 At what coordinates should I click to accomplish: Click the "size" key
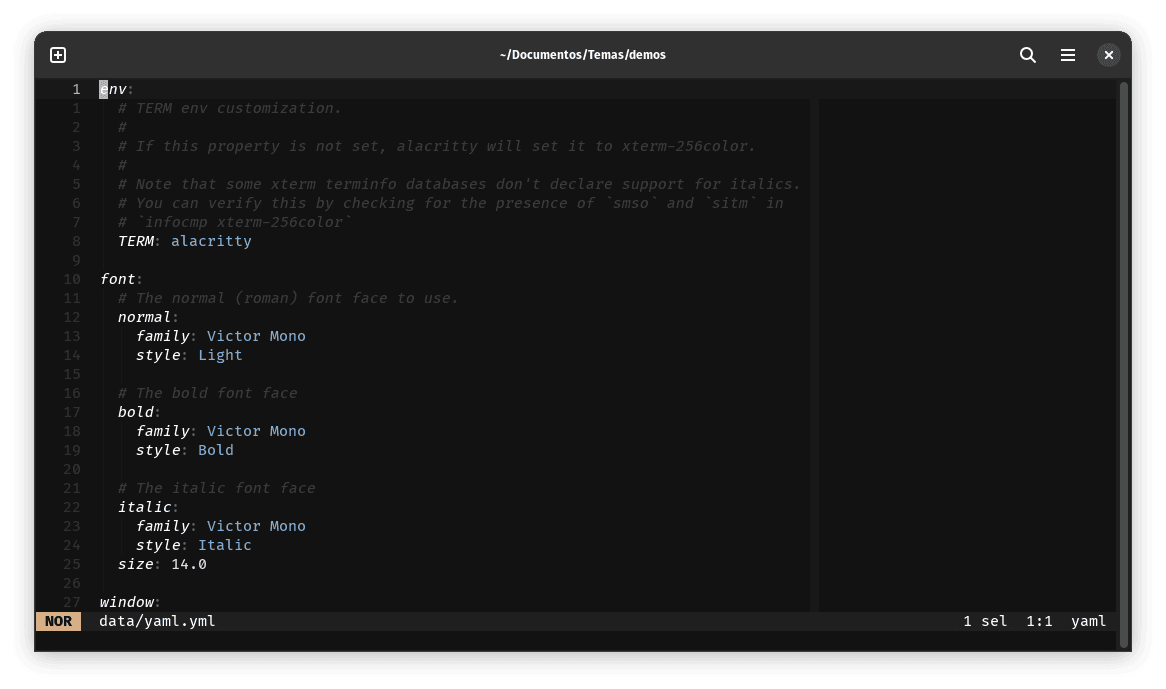click(135, 565)
